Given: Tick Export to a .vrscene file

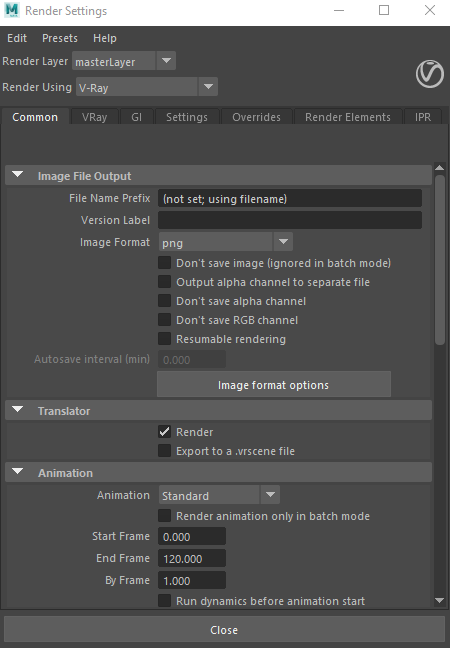Looking at the screenshot, I should click(x=164, y=451).
